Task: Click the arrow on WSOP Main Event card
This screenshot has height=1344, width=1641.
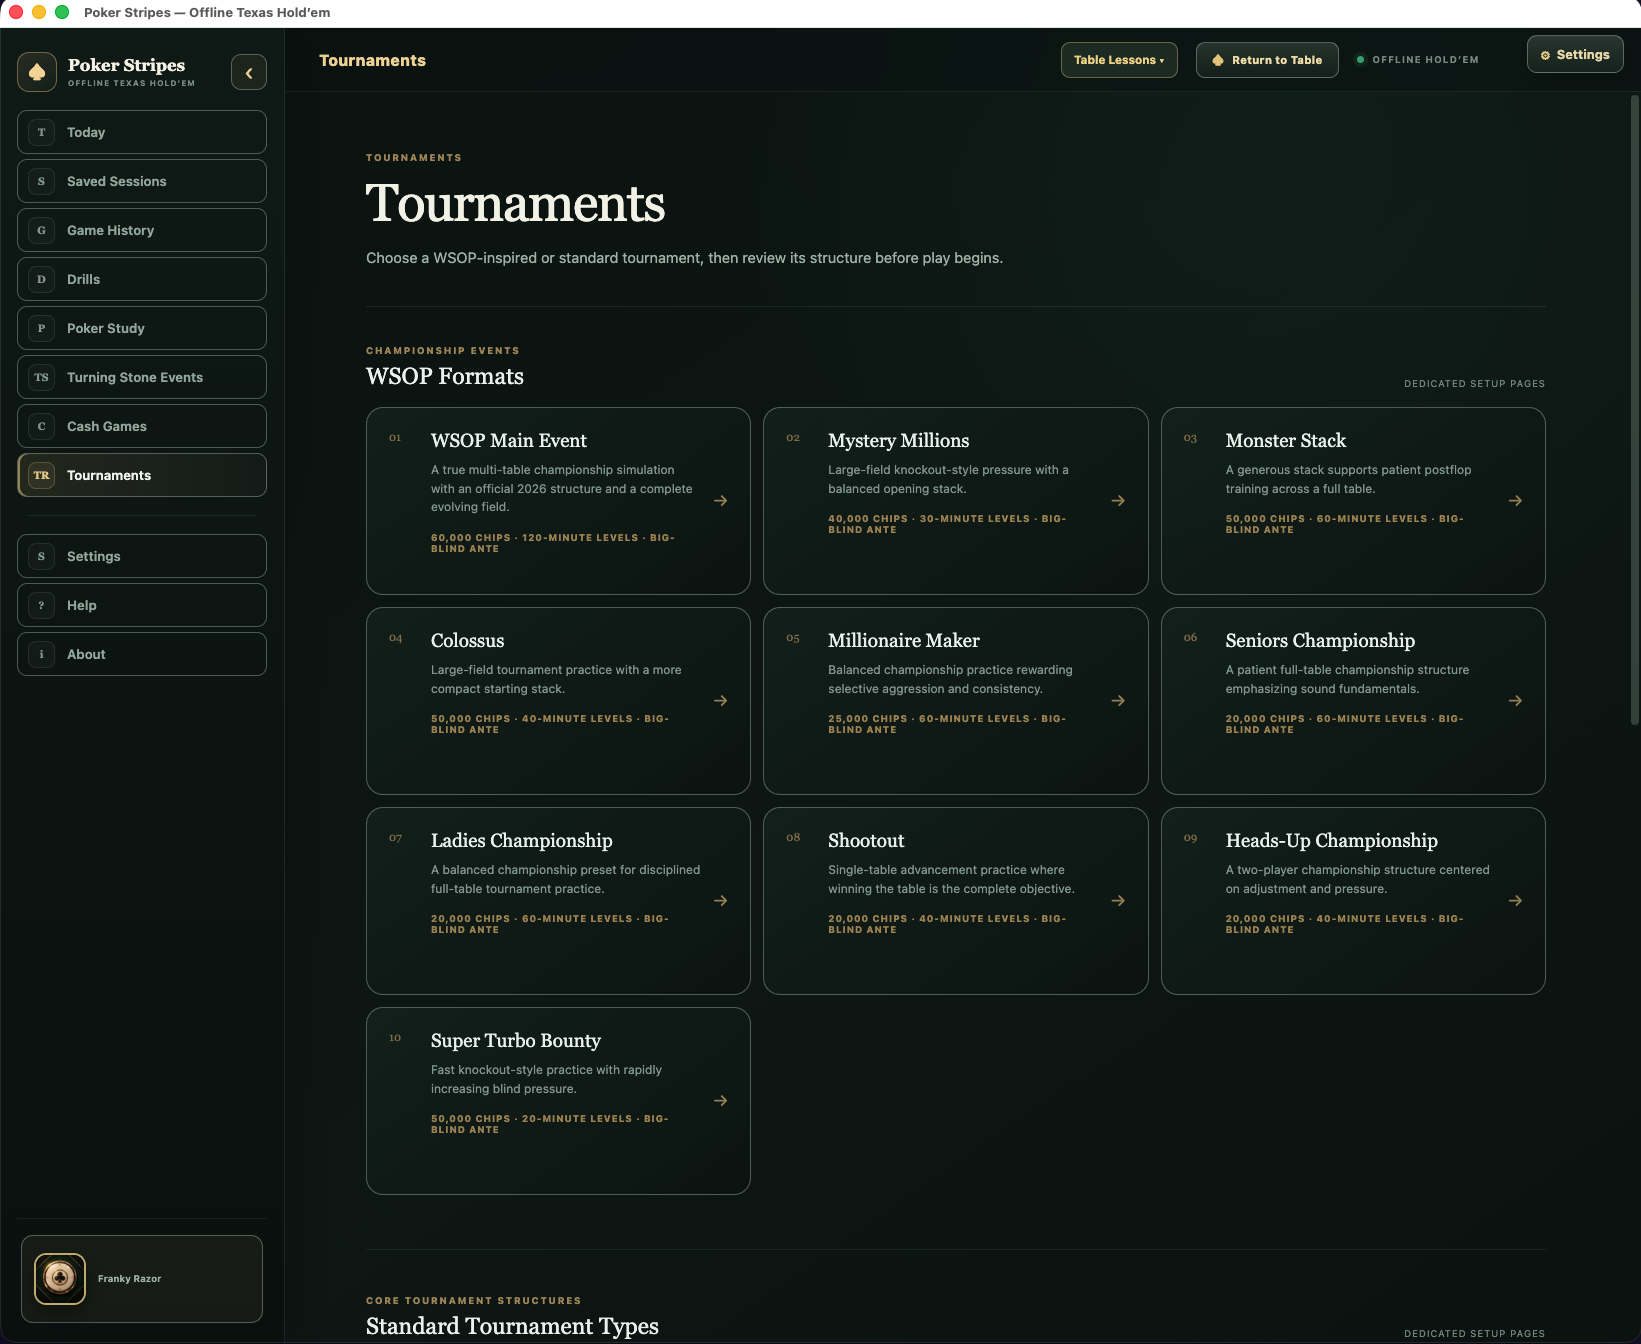Action: coord(720,501)
